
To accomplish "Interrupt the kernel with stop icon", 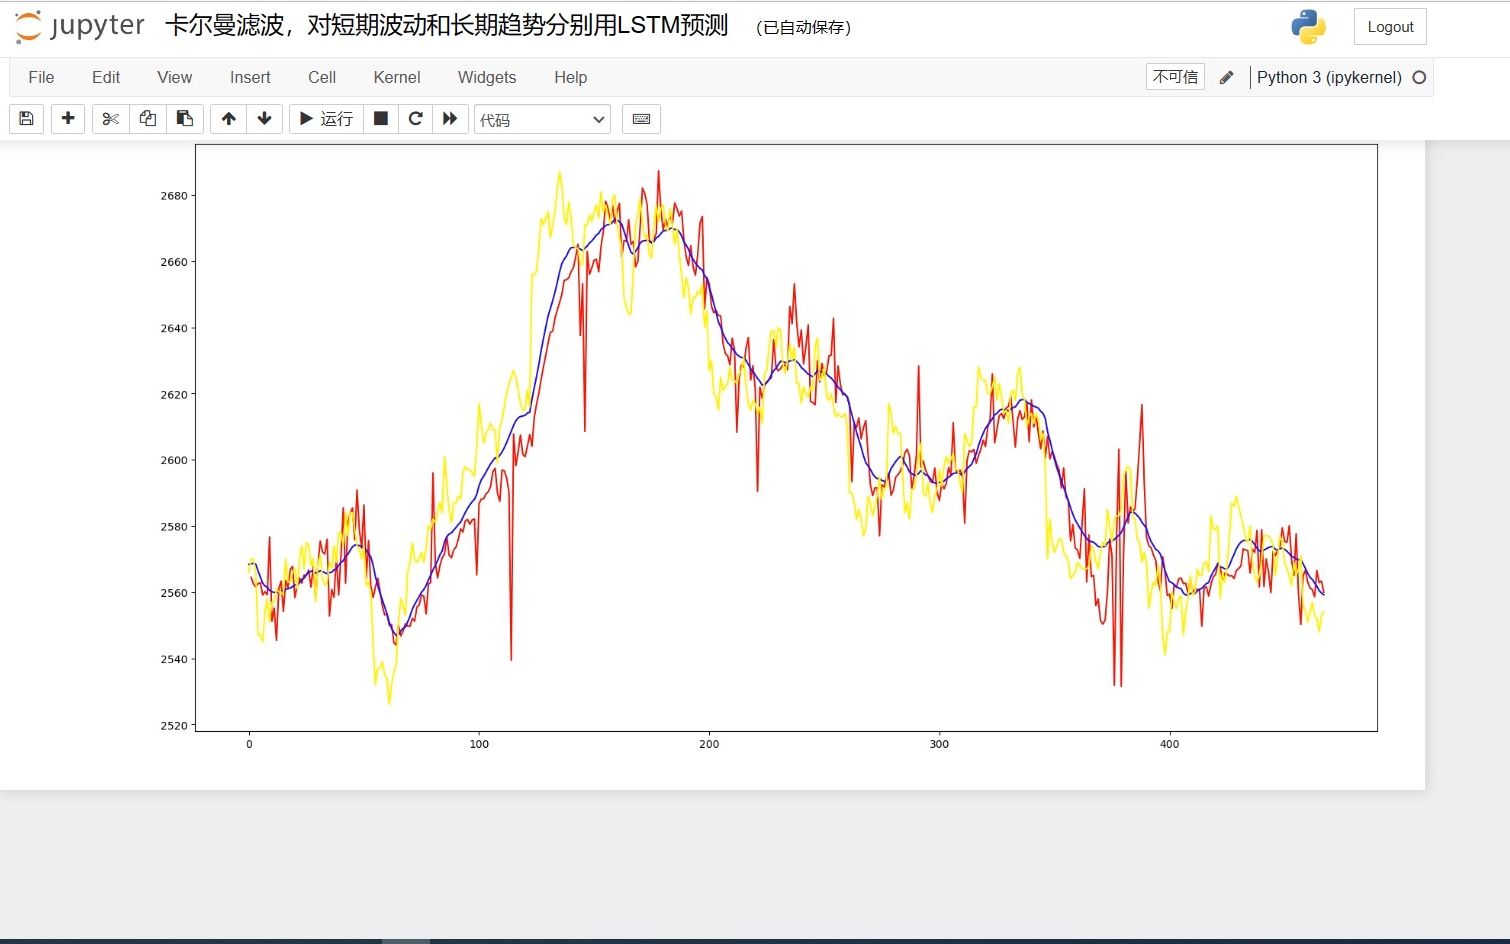I will point(381,119).
